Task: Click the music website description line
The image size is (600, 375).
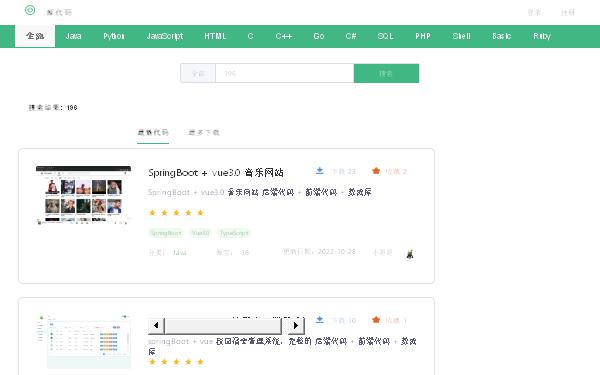Action: [260, 192]
